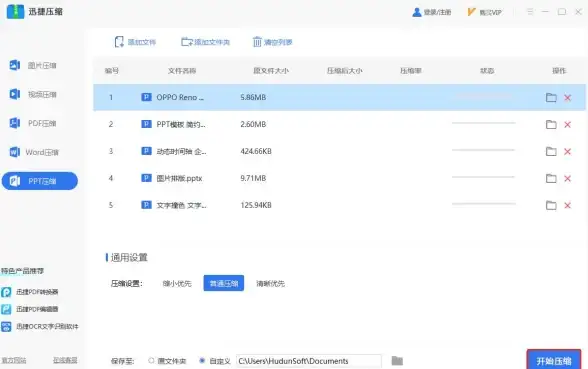This screenshot has height=369, width=588.
Task: Click the 文件名称 column header
Action: tap(182, 71)
